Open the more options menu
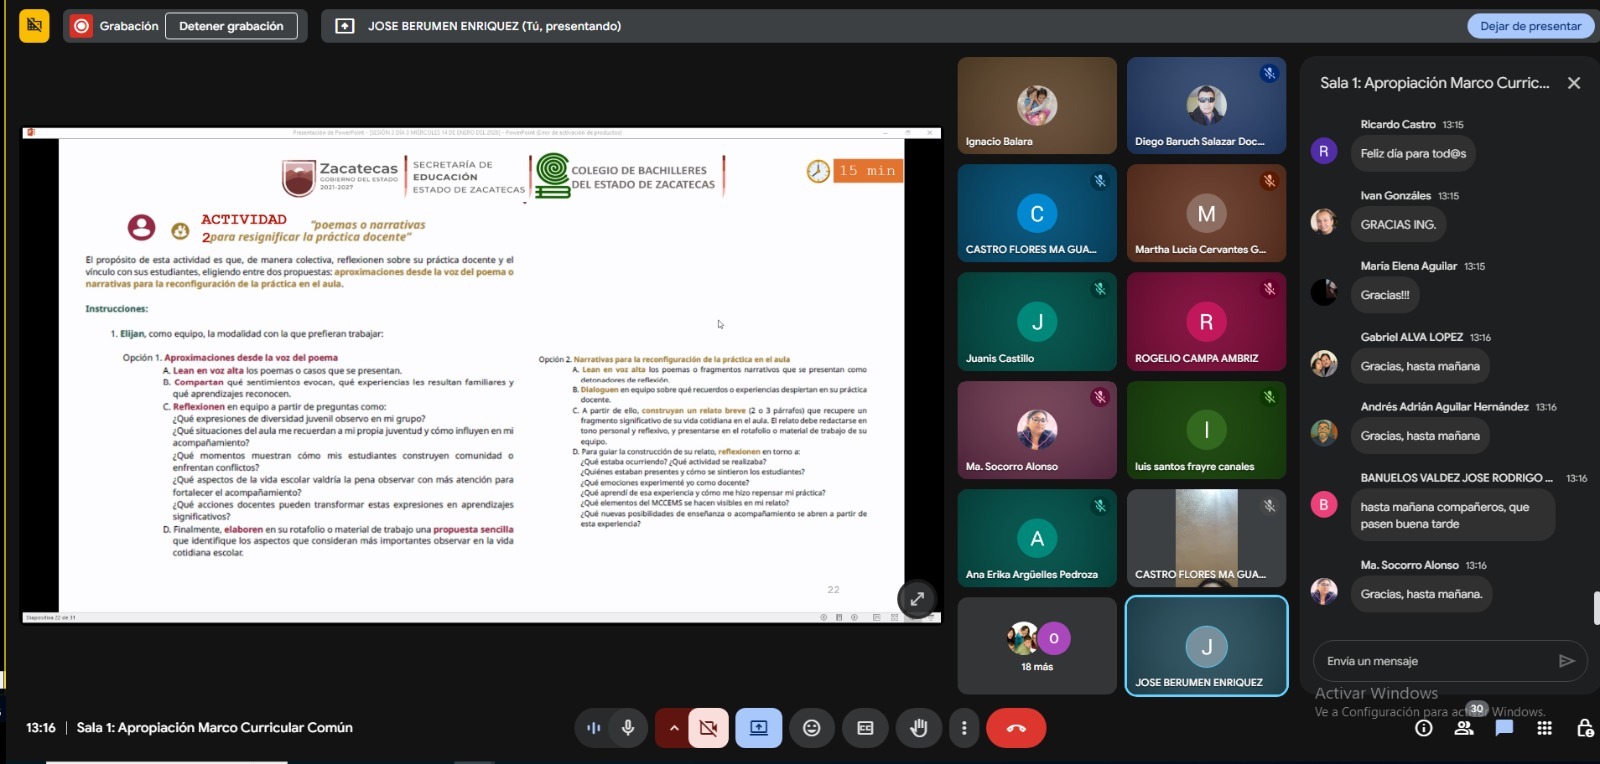Viewport: 1600px width, 764px height. [964, 728]
